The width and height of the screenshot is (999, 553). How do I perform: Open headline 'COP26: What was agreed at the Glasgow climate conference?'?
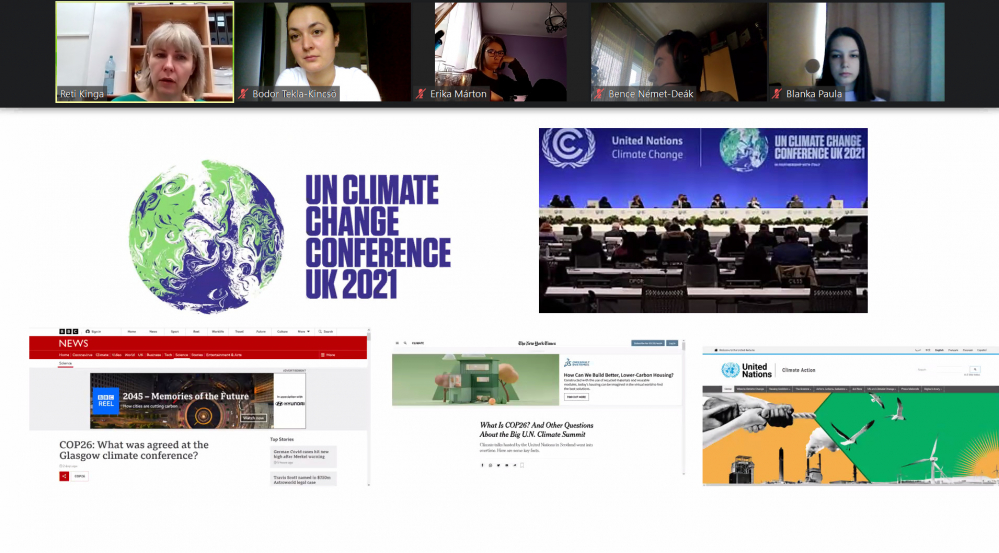[x=134, y=450]
